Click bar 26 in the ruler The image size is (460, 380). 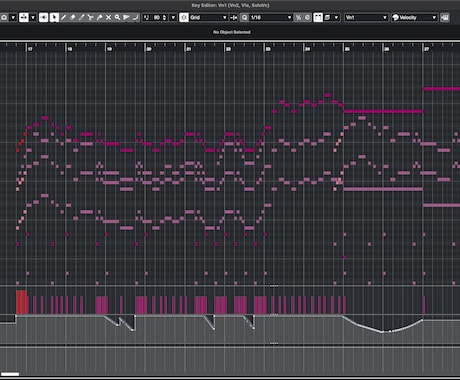[x=387, y=49]
